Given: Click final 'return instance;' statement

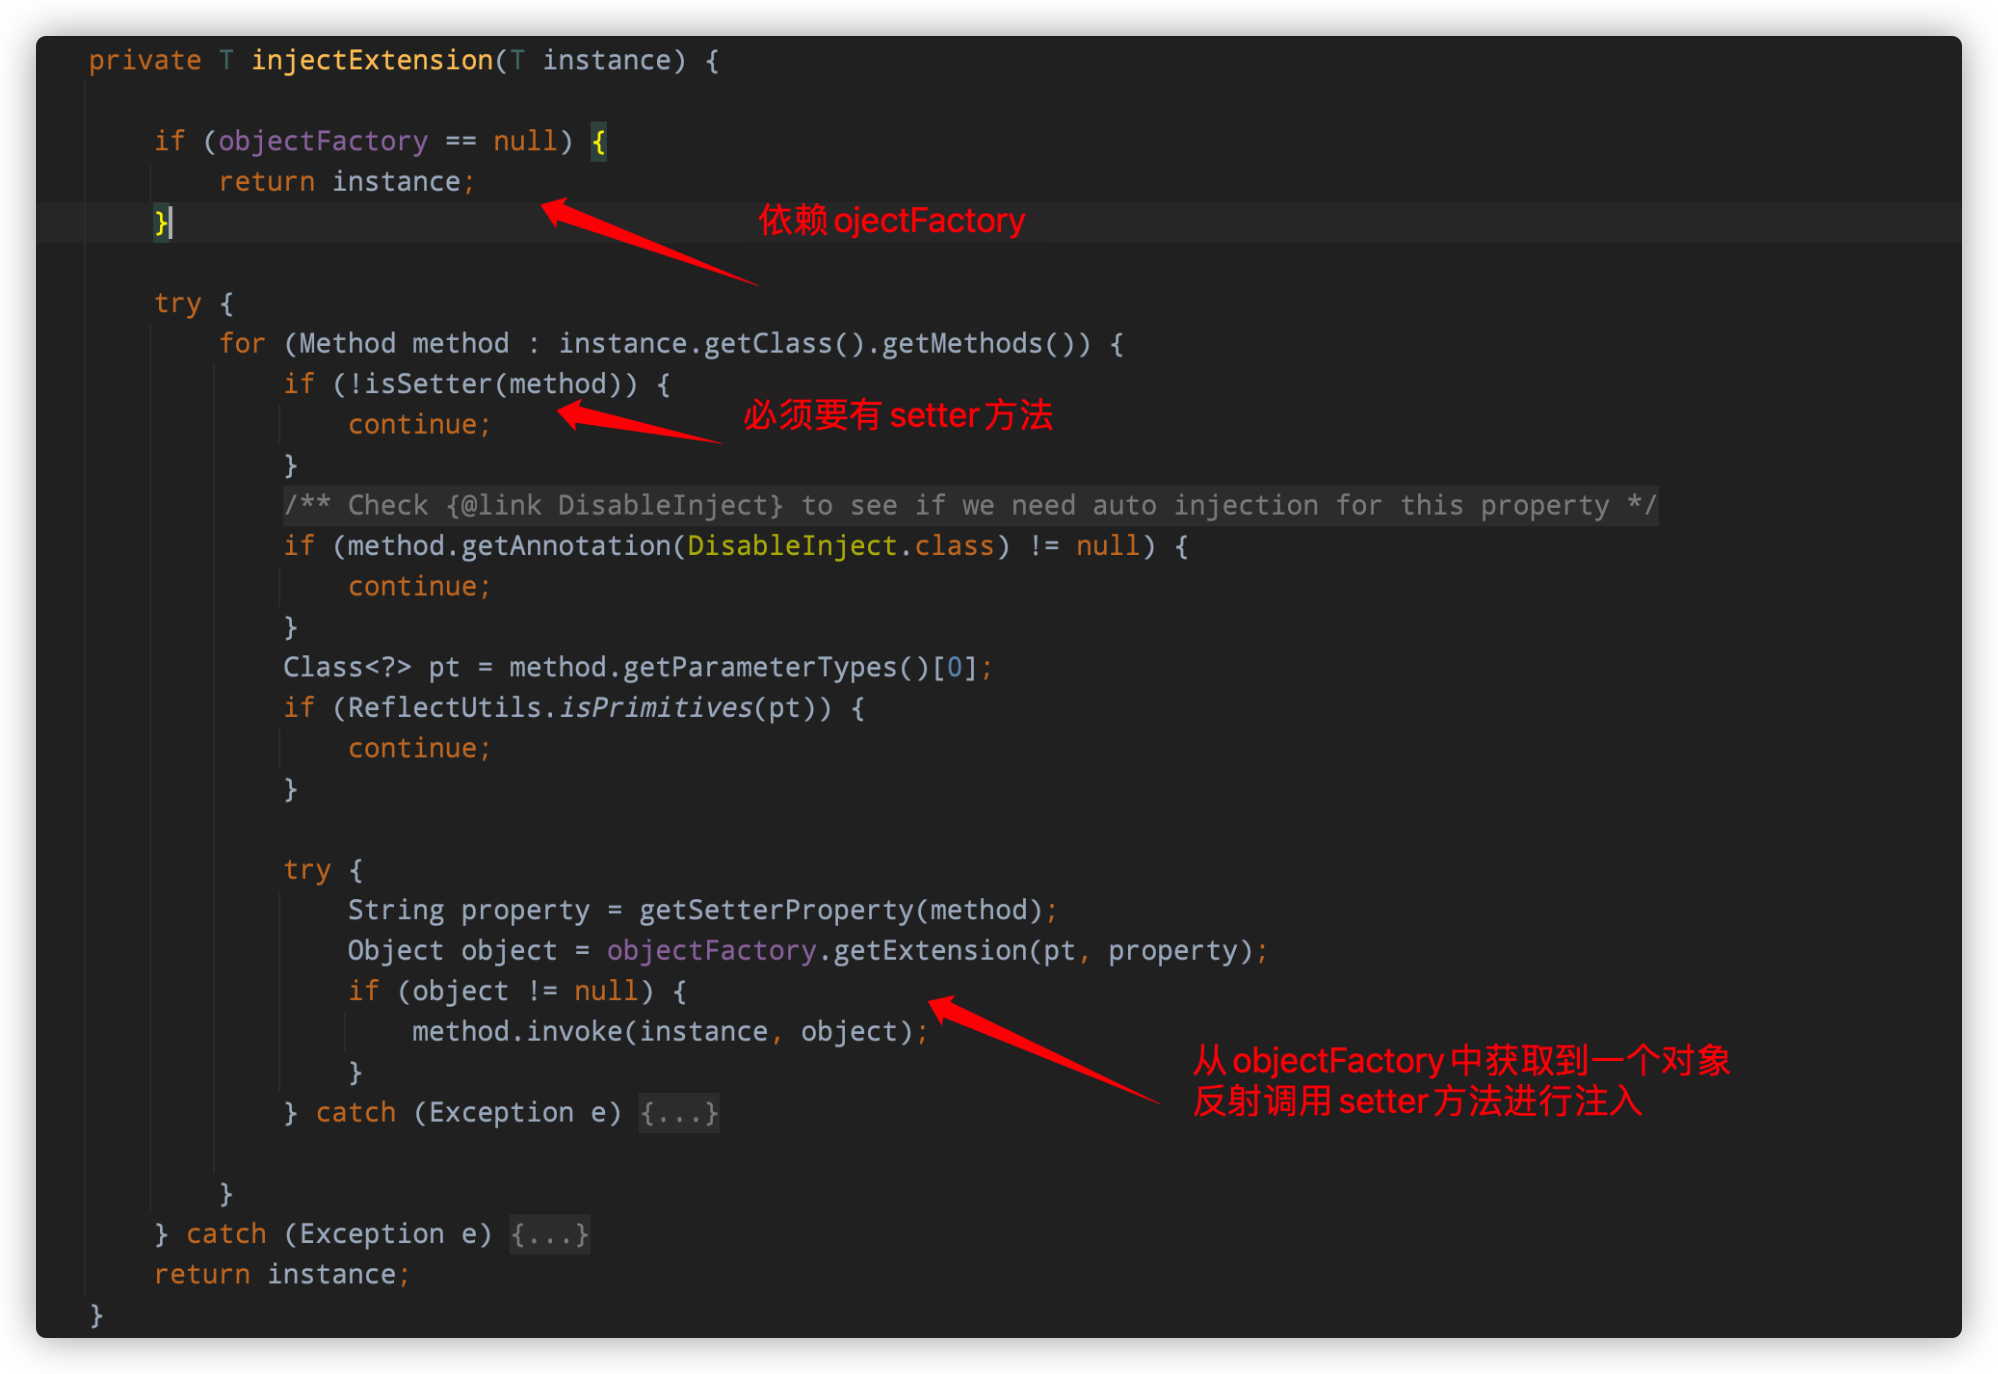Looking at the screenshot, I should (x=282, y=1275).
